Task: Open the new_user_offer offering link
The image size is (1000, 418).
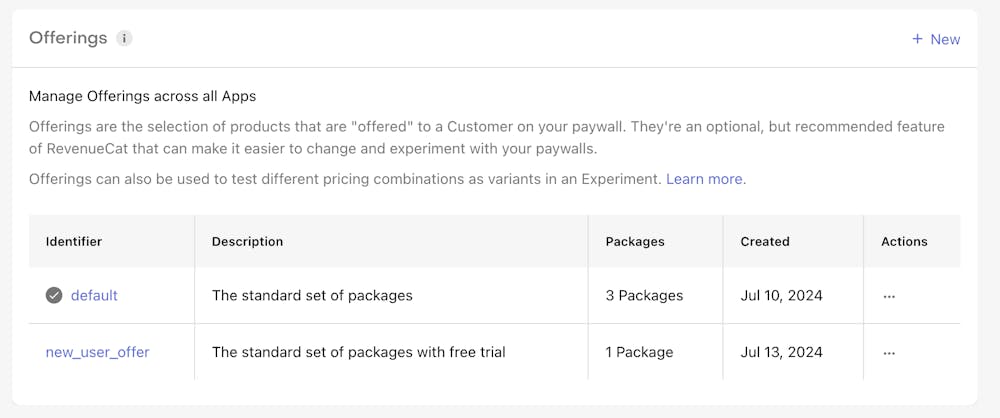Action: (x=97, y=352)
